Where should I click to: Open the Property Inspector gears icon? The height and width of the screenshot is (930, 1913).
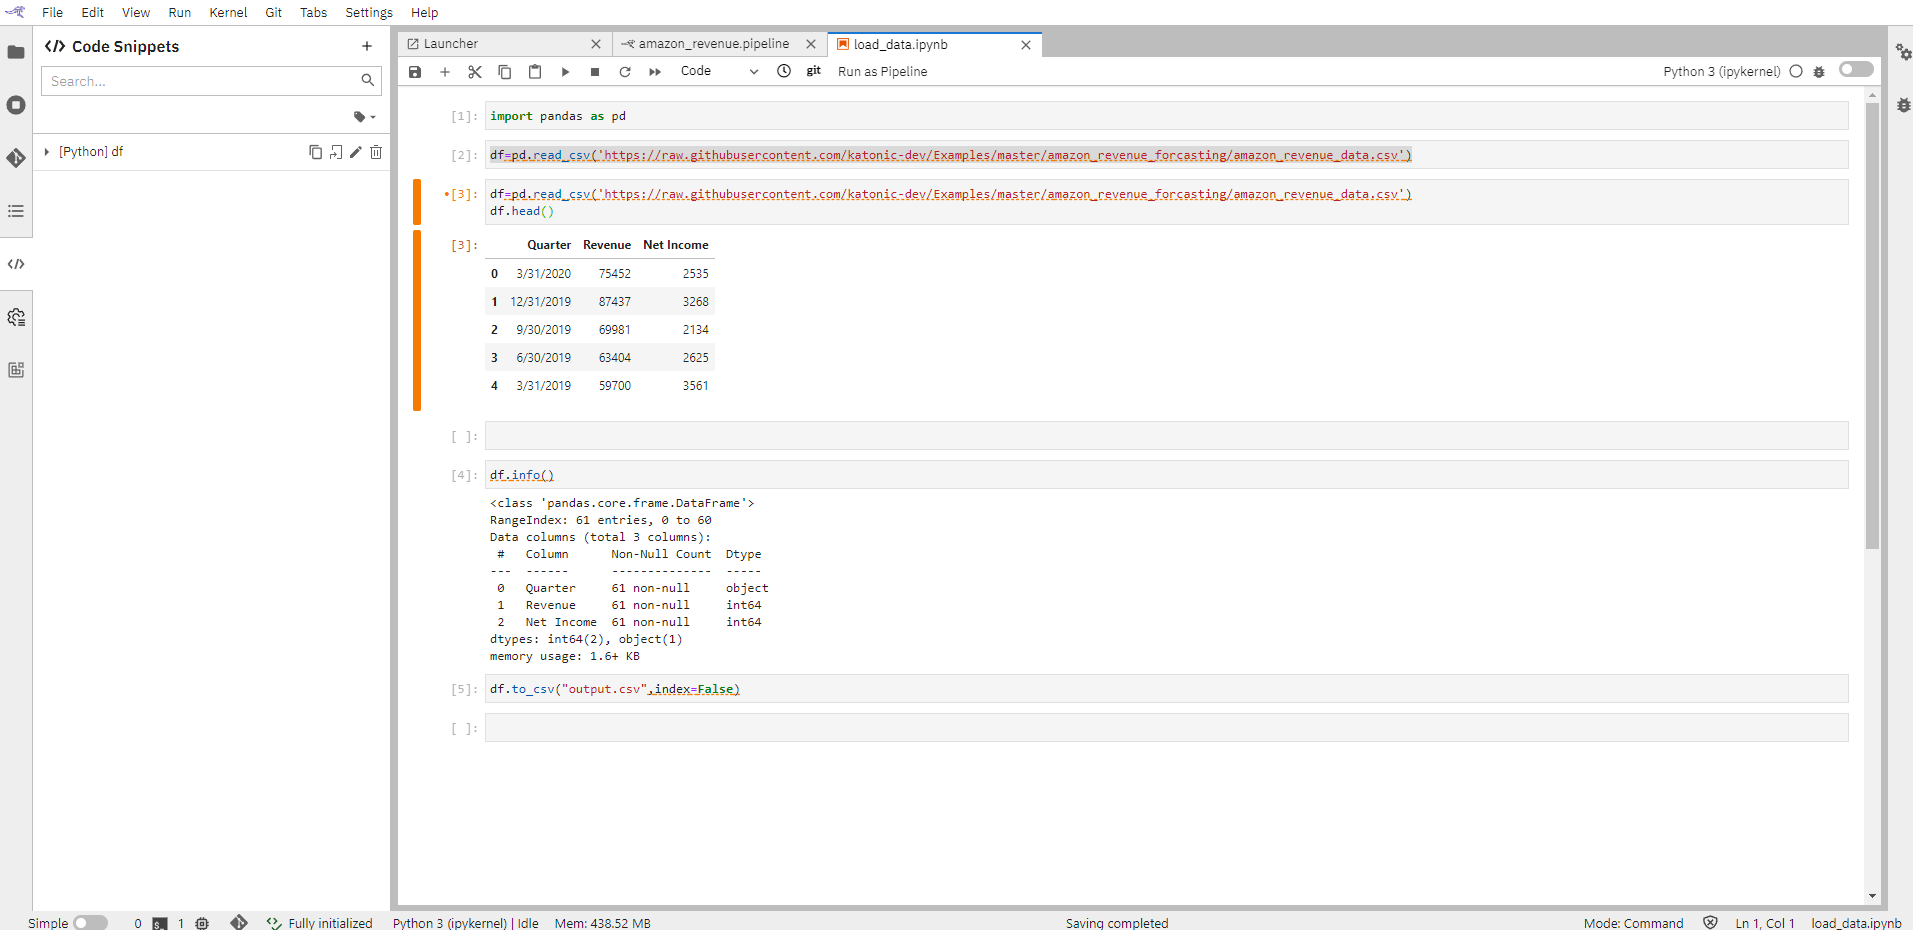pyautogui.click(x=1903, y=52)
